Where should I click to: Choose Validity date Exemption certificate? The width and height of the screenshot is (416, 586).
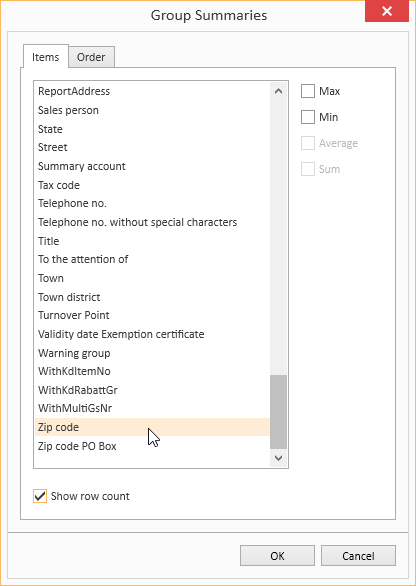[x=152, y=334]
